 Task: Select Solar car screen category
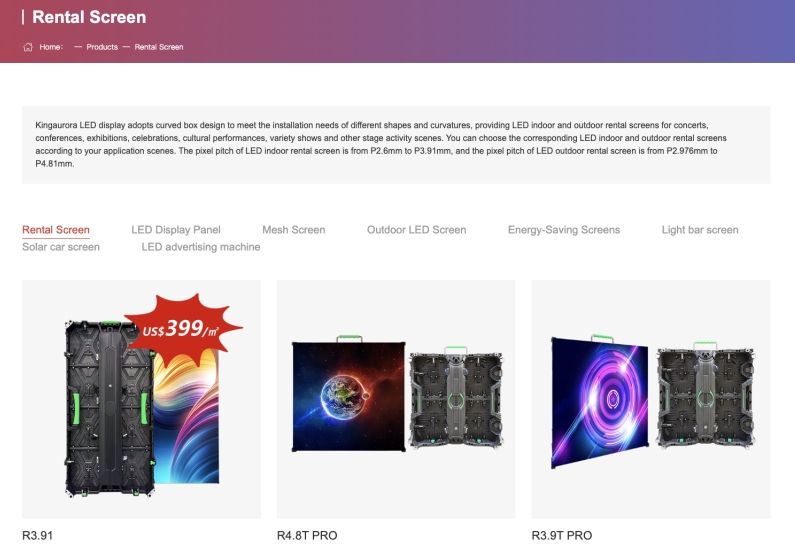pos(61,247)
